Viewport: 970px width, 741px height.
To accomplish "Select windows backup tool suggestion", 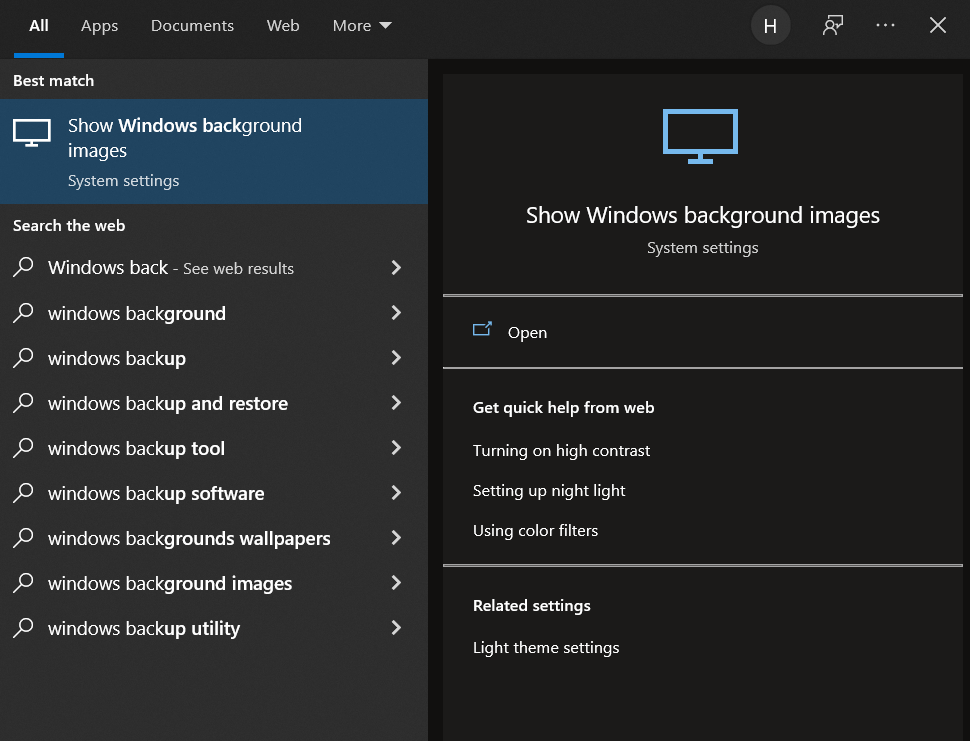I will 214,448.
